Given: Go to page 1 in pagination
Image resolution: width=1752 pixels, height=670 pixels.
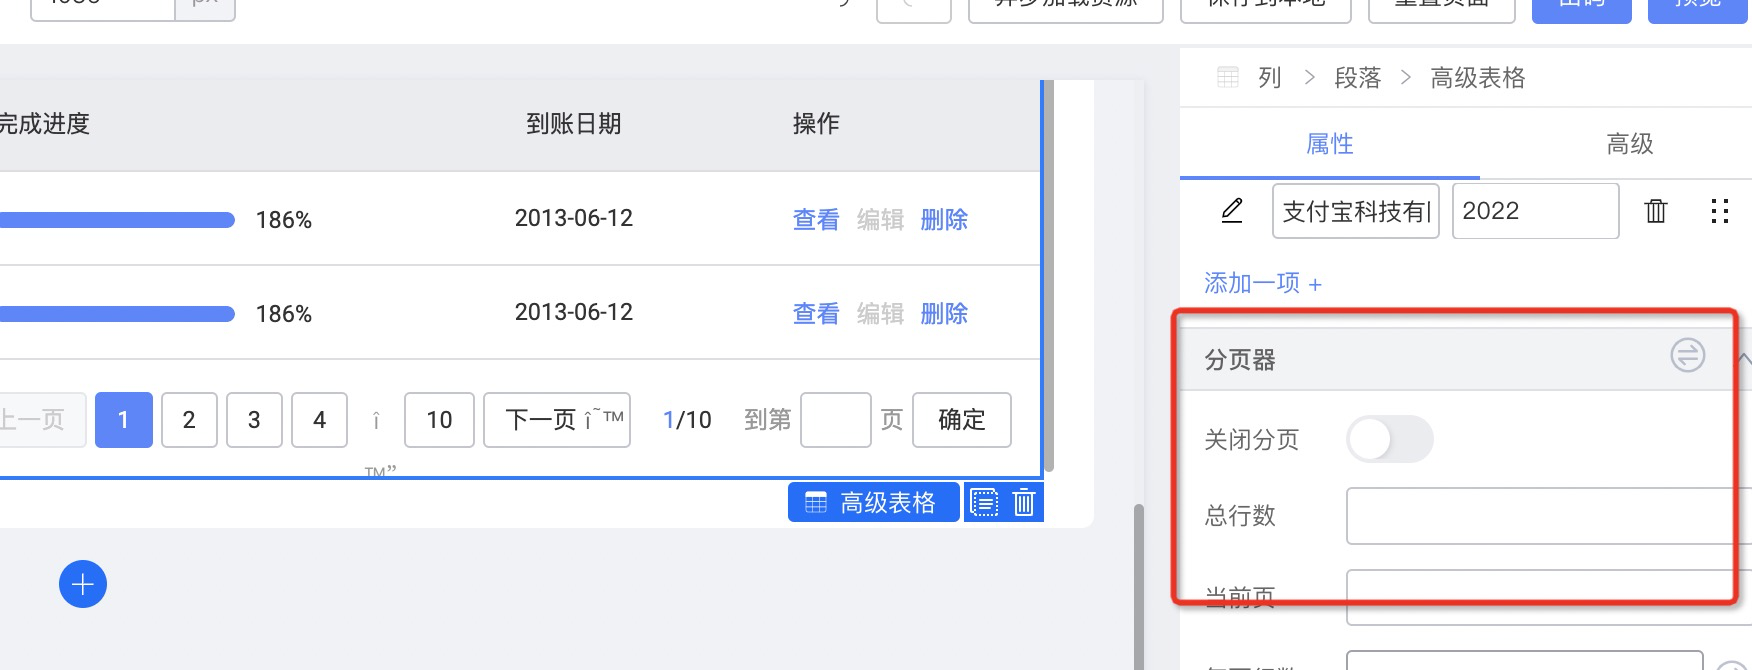Looking at the screenshot, I should pyautogui.click(x=123, y=420).
